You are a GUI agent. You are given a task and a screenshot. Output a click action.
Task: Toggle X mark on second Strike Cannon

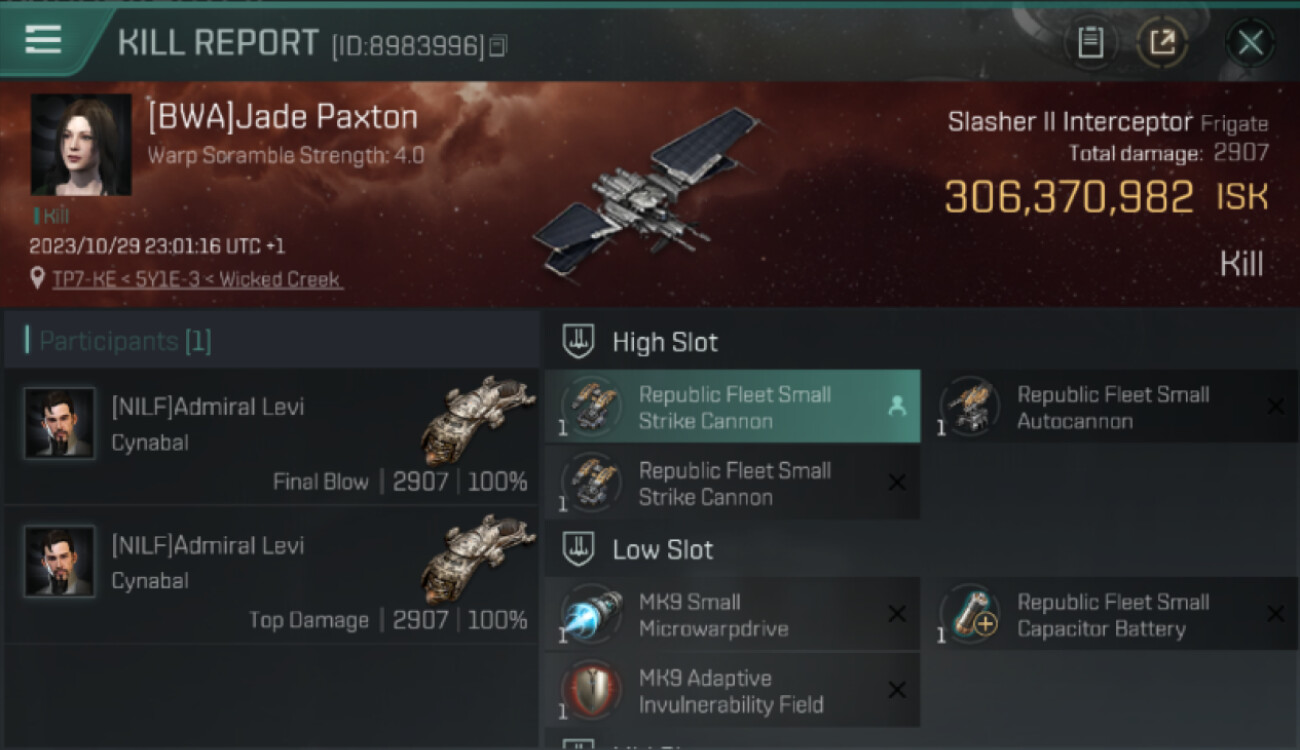coord(897,483)
